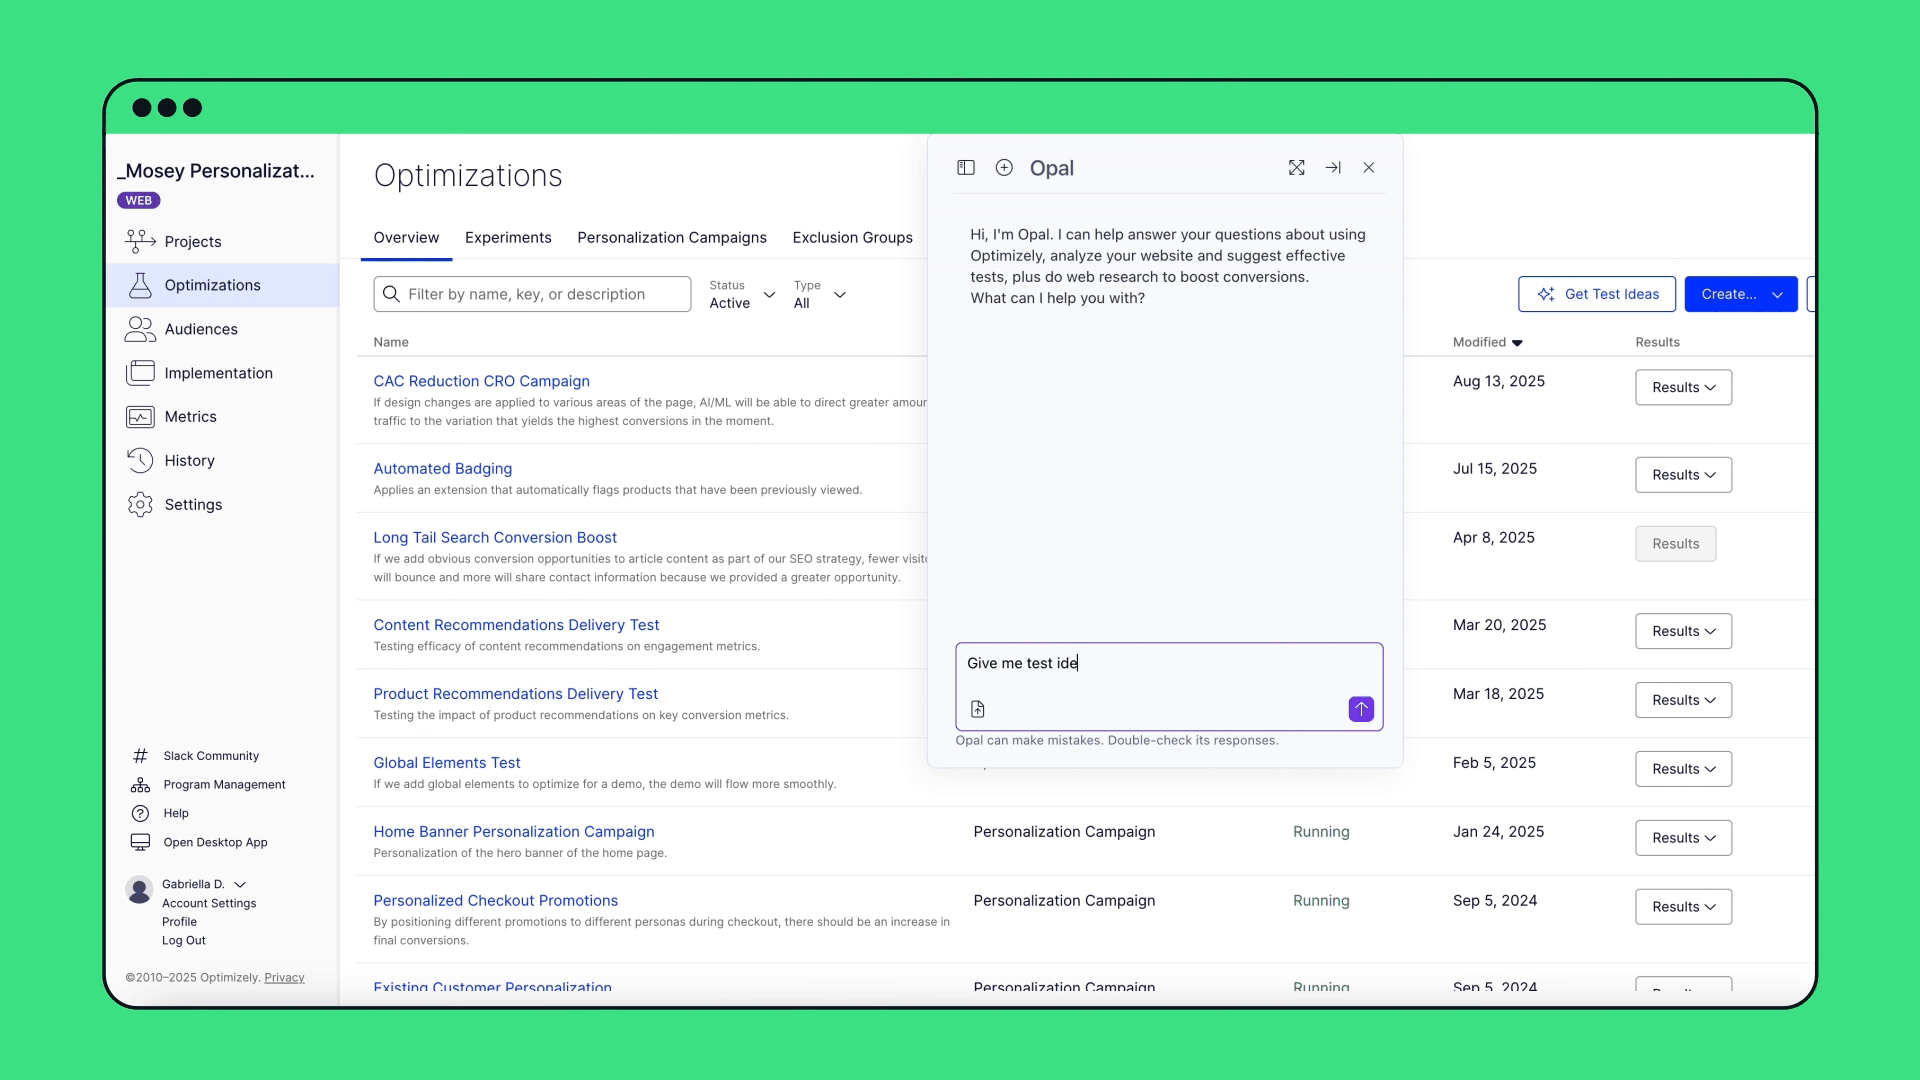Viewport: 1920px width, 1080px height.
Task: Start a new Opal chat with the plus icon
Action: pos(1004,167)
